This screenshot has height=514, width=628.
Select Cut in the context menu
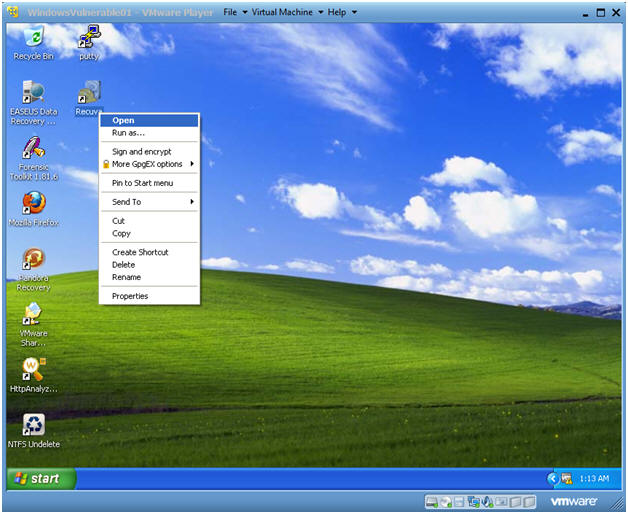pyautogui.click(x=149, y=221)
